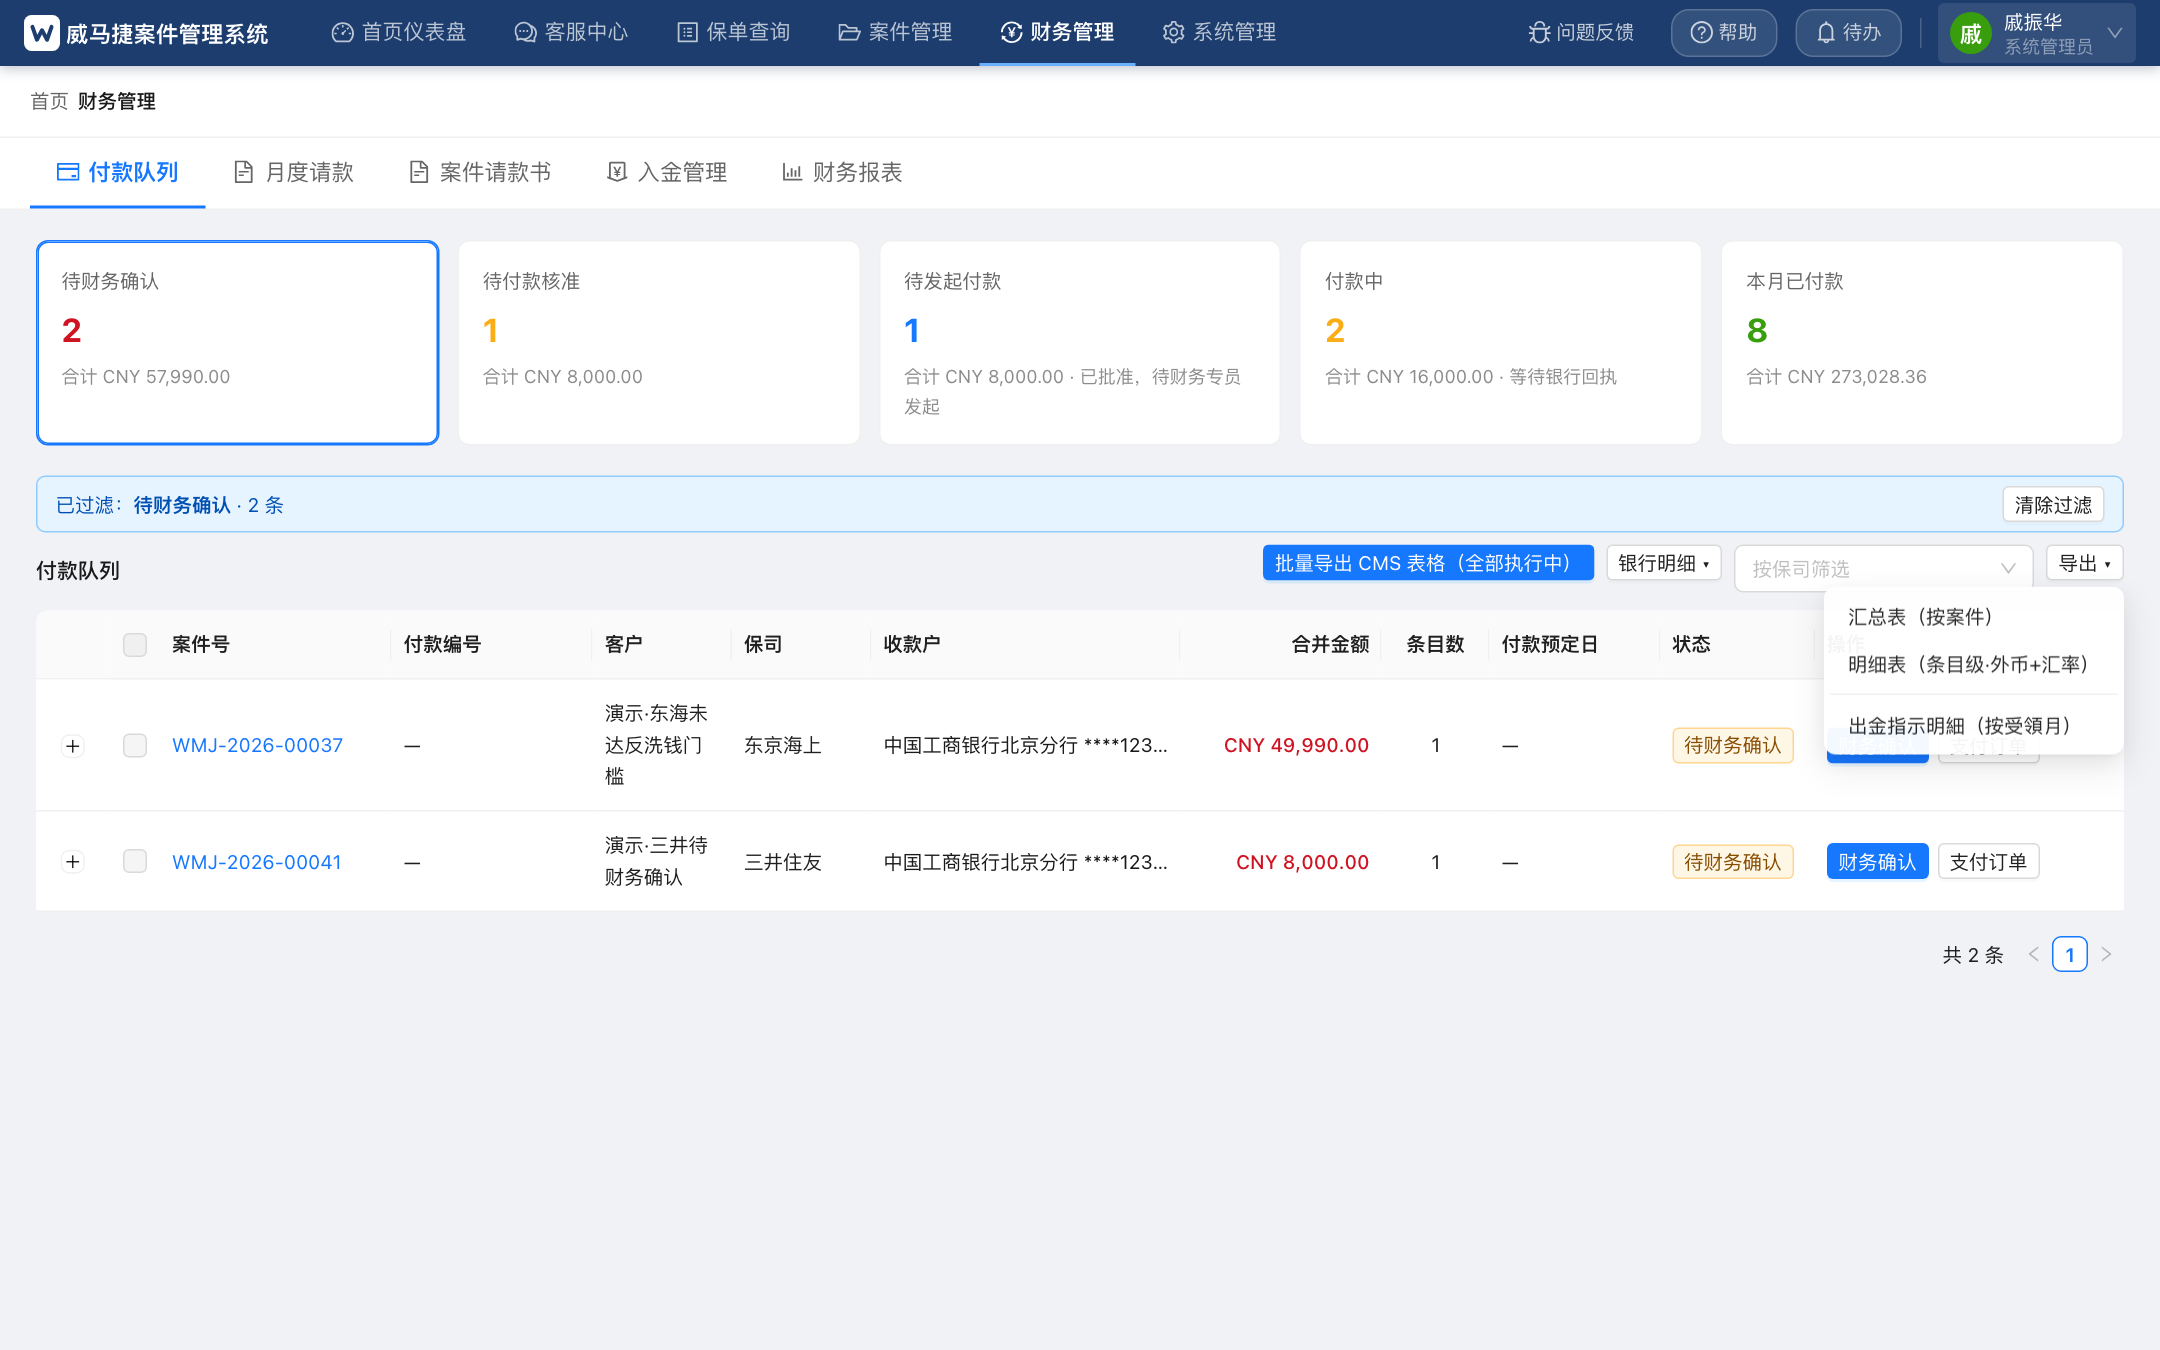Image resolution: width=2160 pixels, height=1350 pixels.
Task: Click the 付款队列 wallet tab icon
Action: (68, 172)
